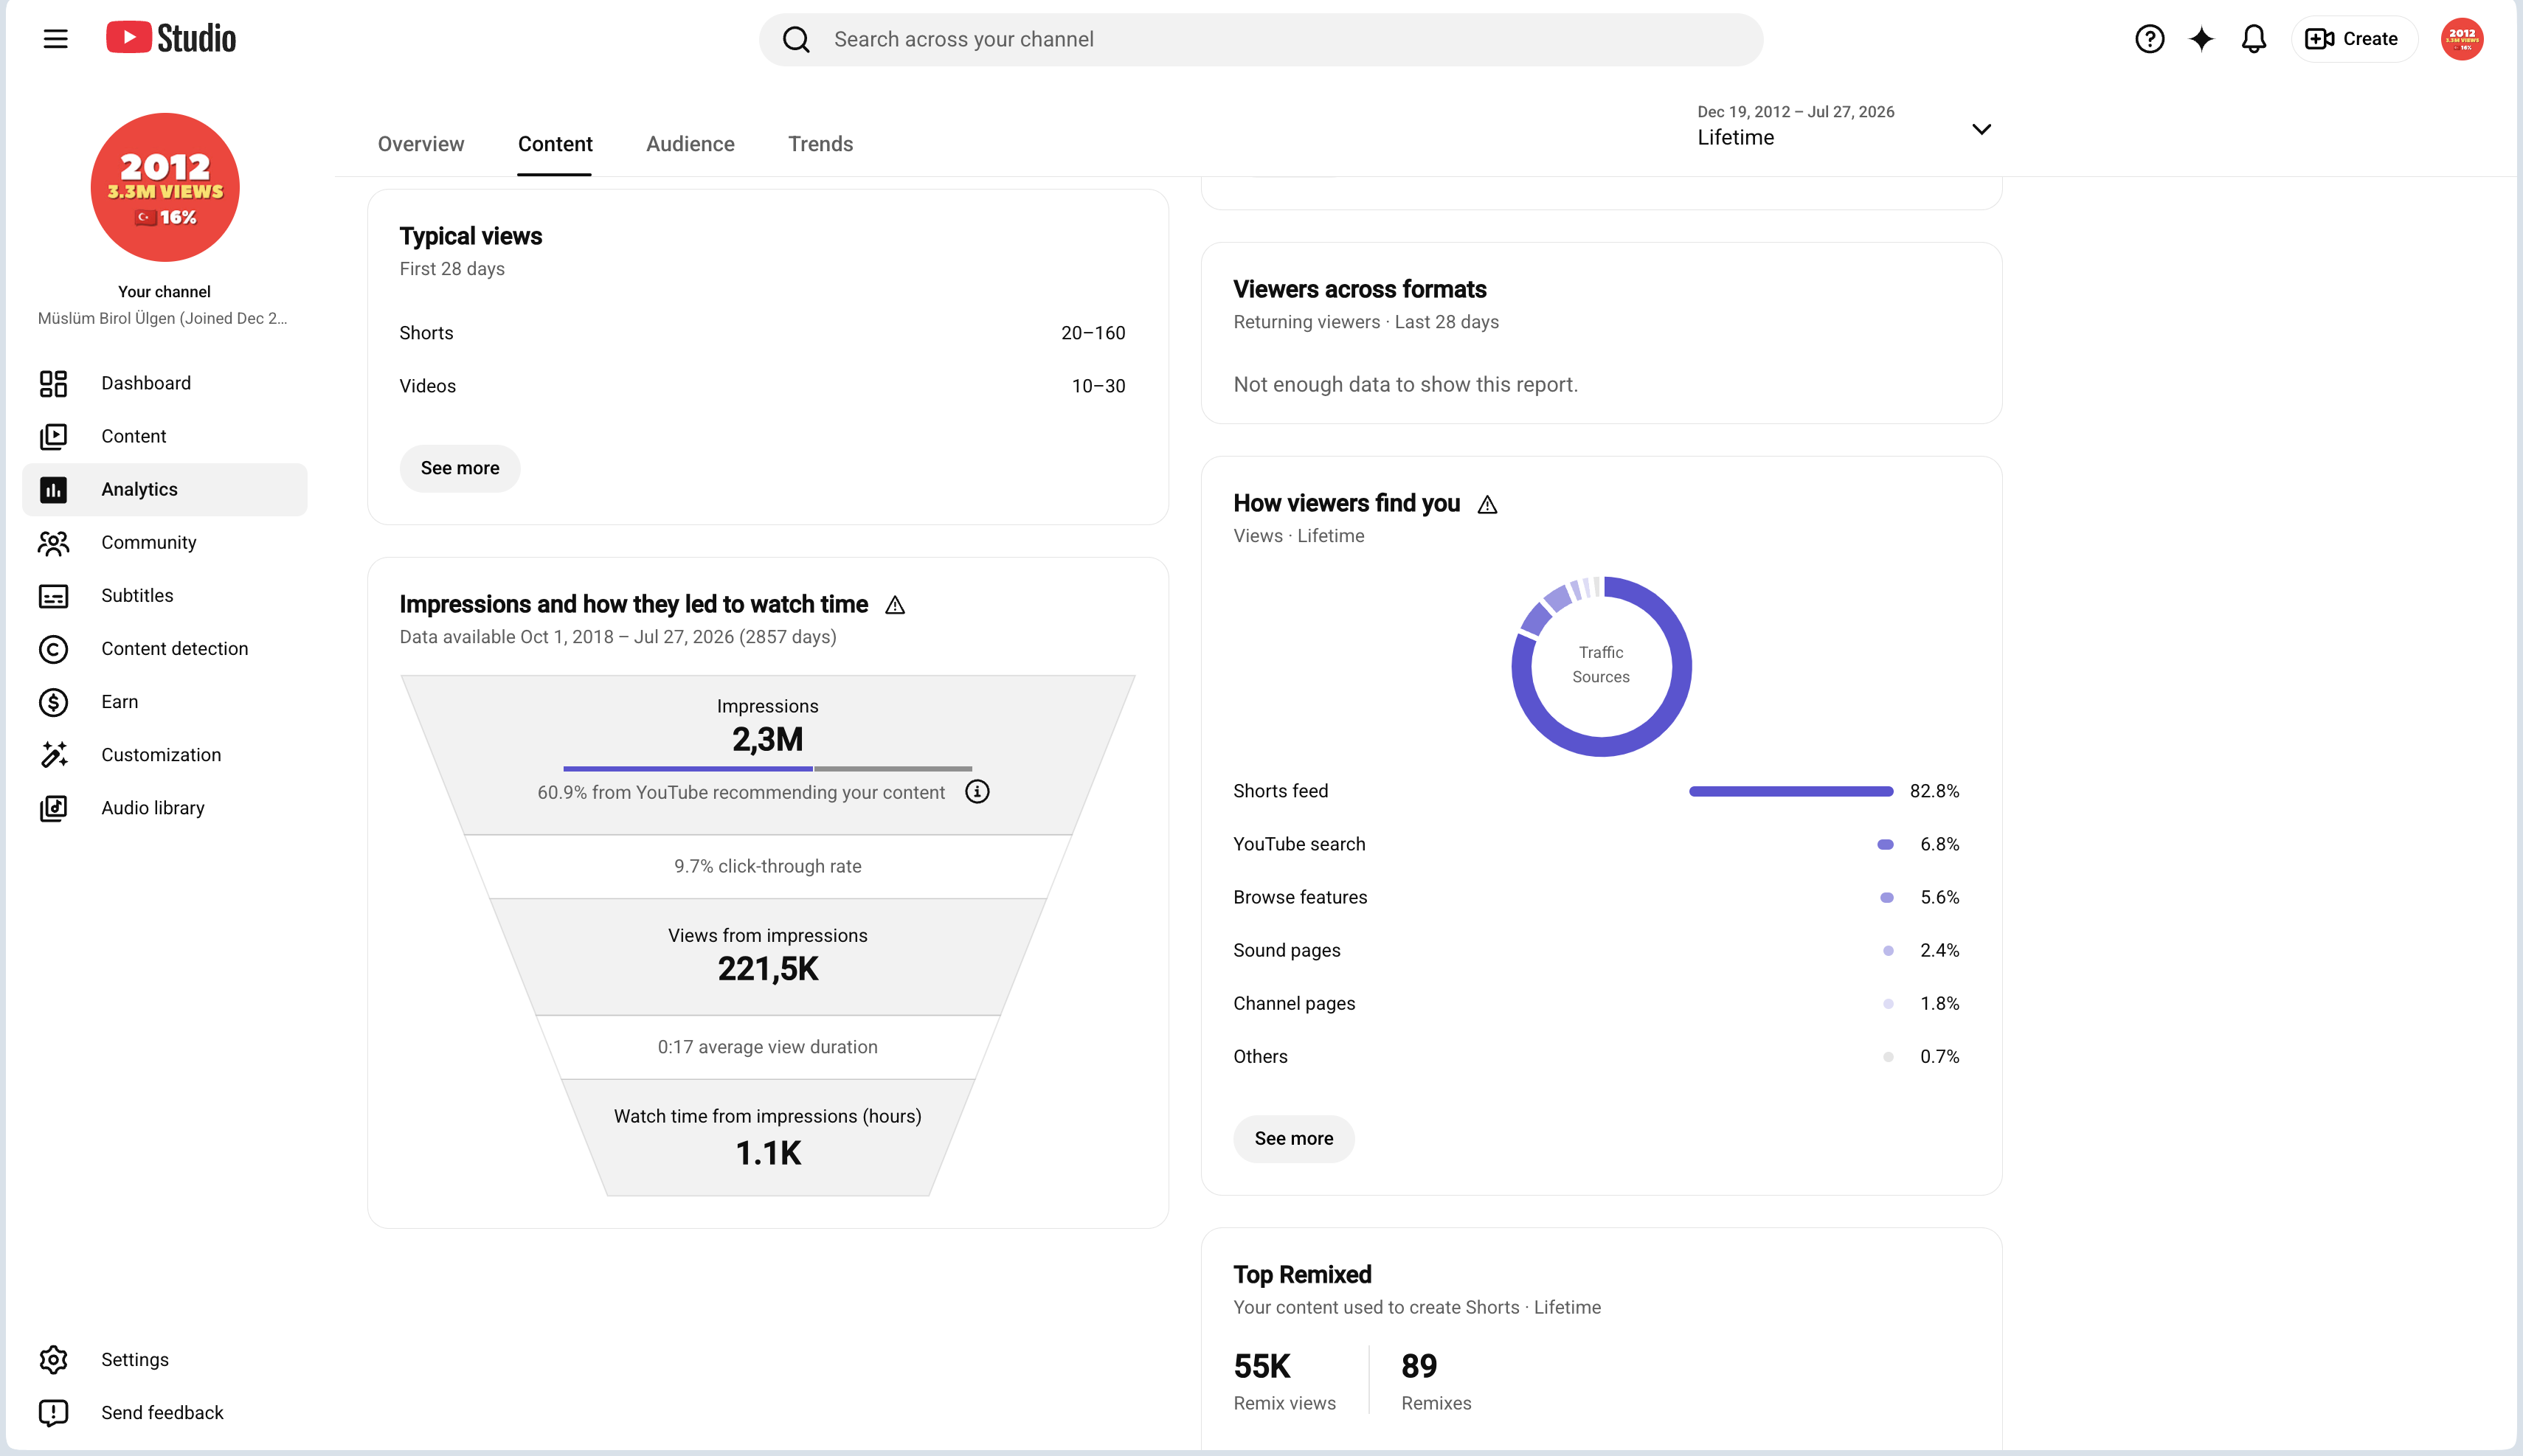Click the sparkle Ask Studio icon

point(2201,39)
